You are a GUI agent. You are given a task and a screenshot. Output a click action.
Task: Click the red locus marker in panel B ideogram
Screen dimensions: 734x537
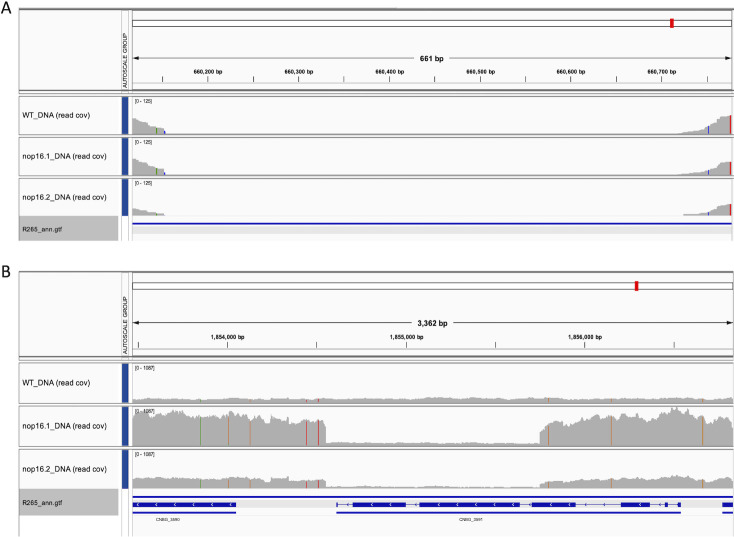[636, 286]
